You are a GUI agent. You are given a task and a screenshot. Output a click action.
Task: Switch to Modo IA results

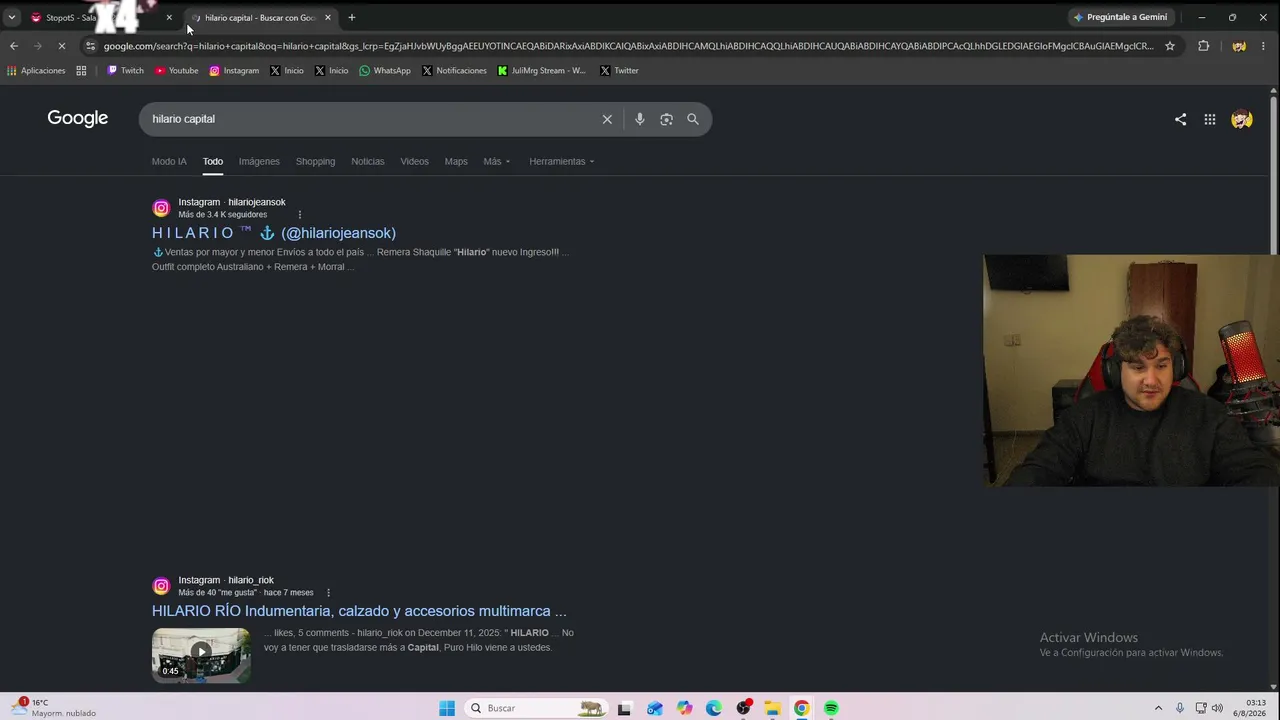pyautogui.click(x=169, y=161)
